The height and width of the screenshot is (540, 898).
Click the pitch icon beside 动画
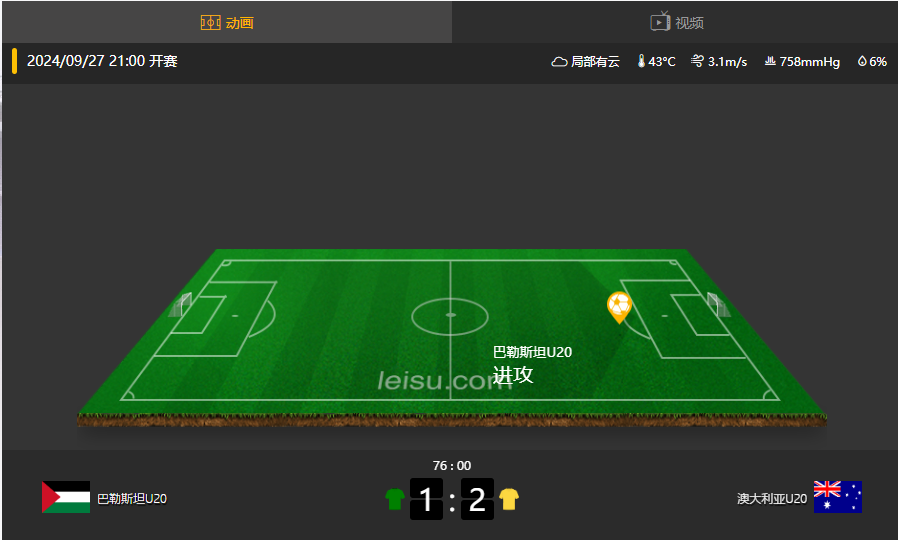click(x=210, y=22)
